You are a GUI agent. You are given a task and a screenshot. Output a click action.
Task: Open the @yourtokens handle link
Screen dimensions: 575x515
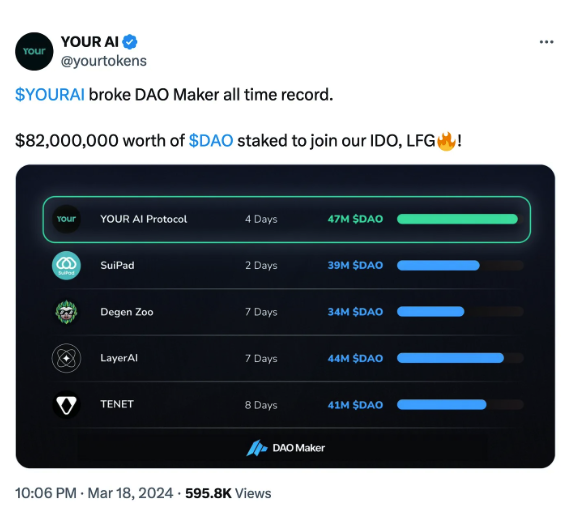pyautogui.click(x=103, y=61)
